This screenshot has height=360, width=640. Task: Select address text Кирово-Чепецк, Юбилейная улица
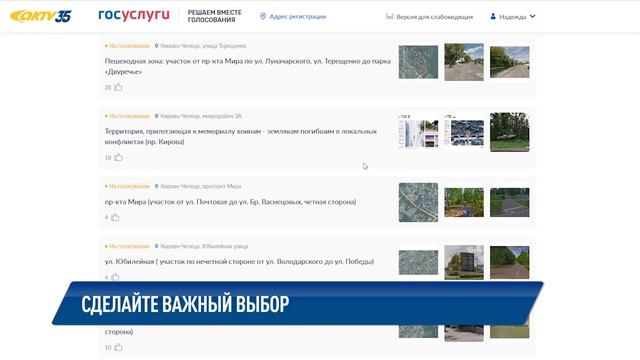[x=204, y=246]
